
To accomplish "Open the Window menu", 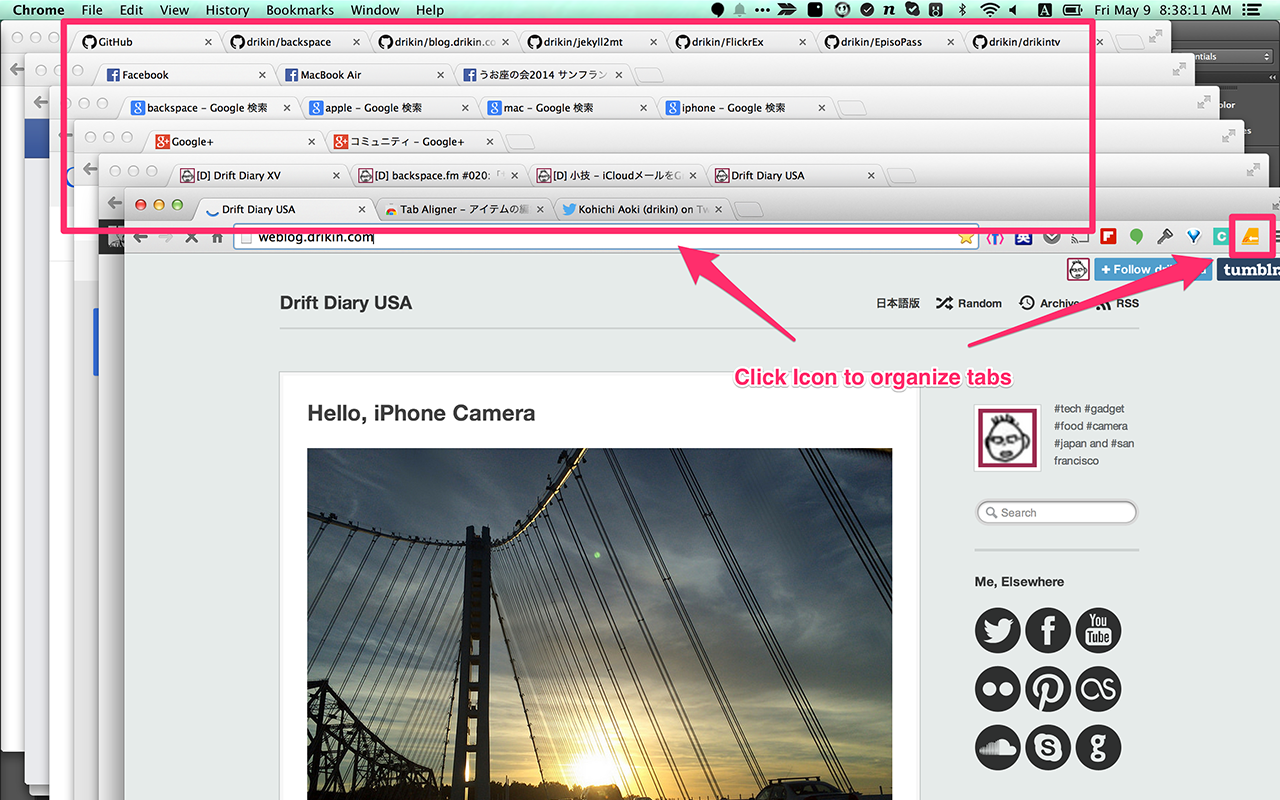I will 375,10.
